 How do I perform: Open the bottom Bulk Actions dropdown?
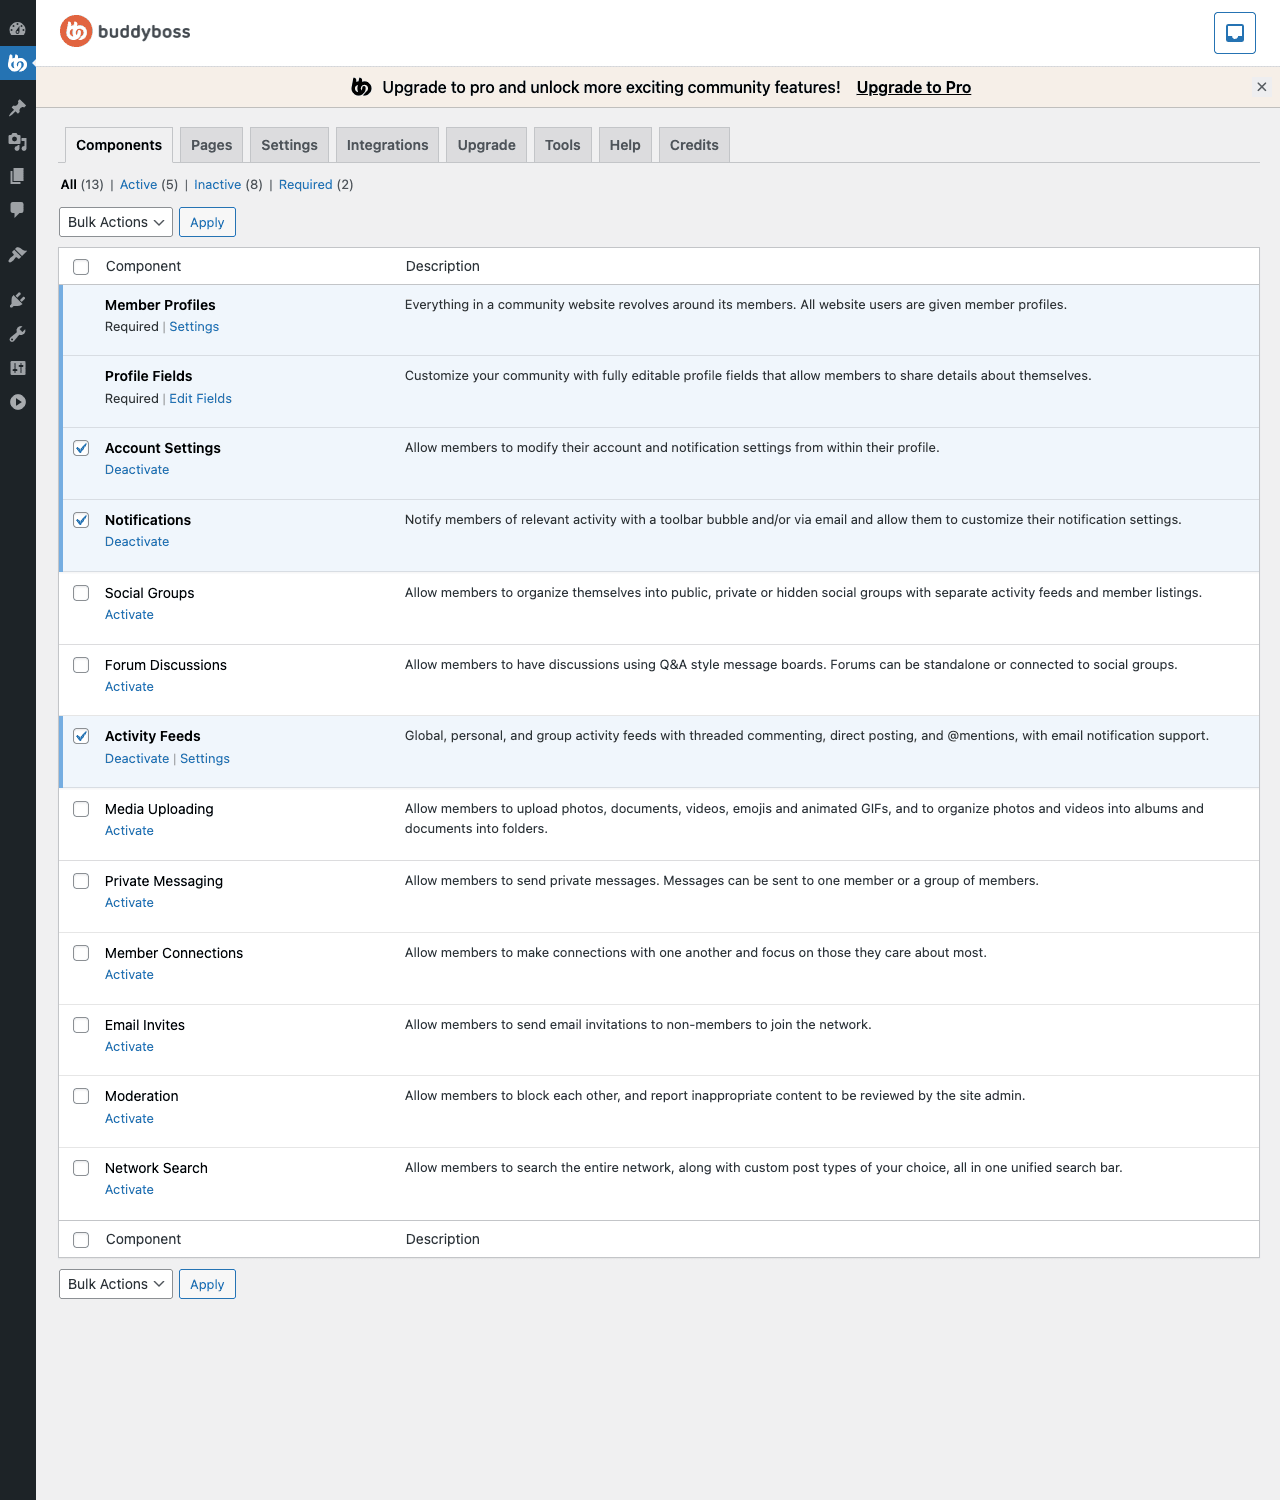[x=116, y=1284]
